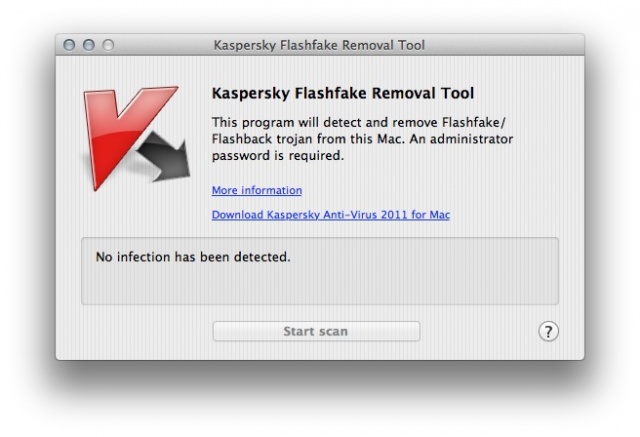Start scan for the Flashfake trojan

coord(316,331)
